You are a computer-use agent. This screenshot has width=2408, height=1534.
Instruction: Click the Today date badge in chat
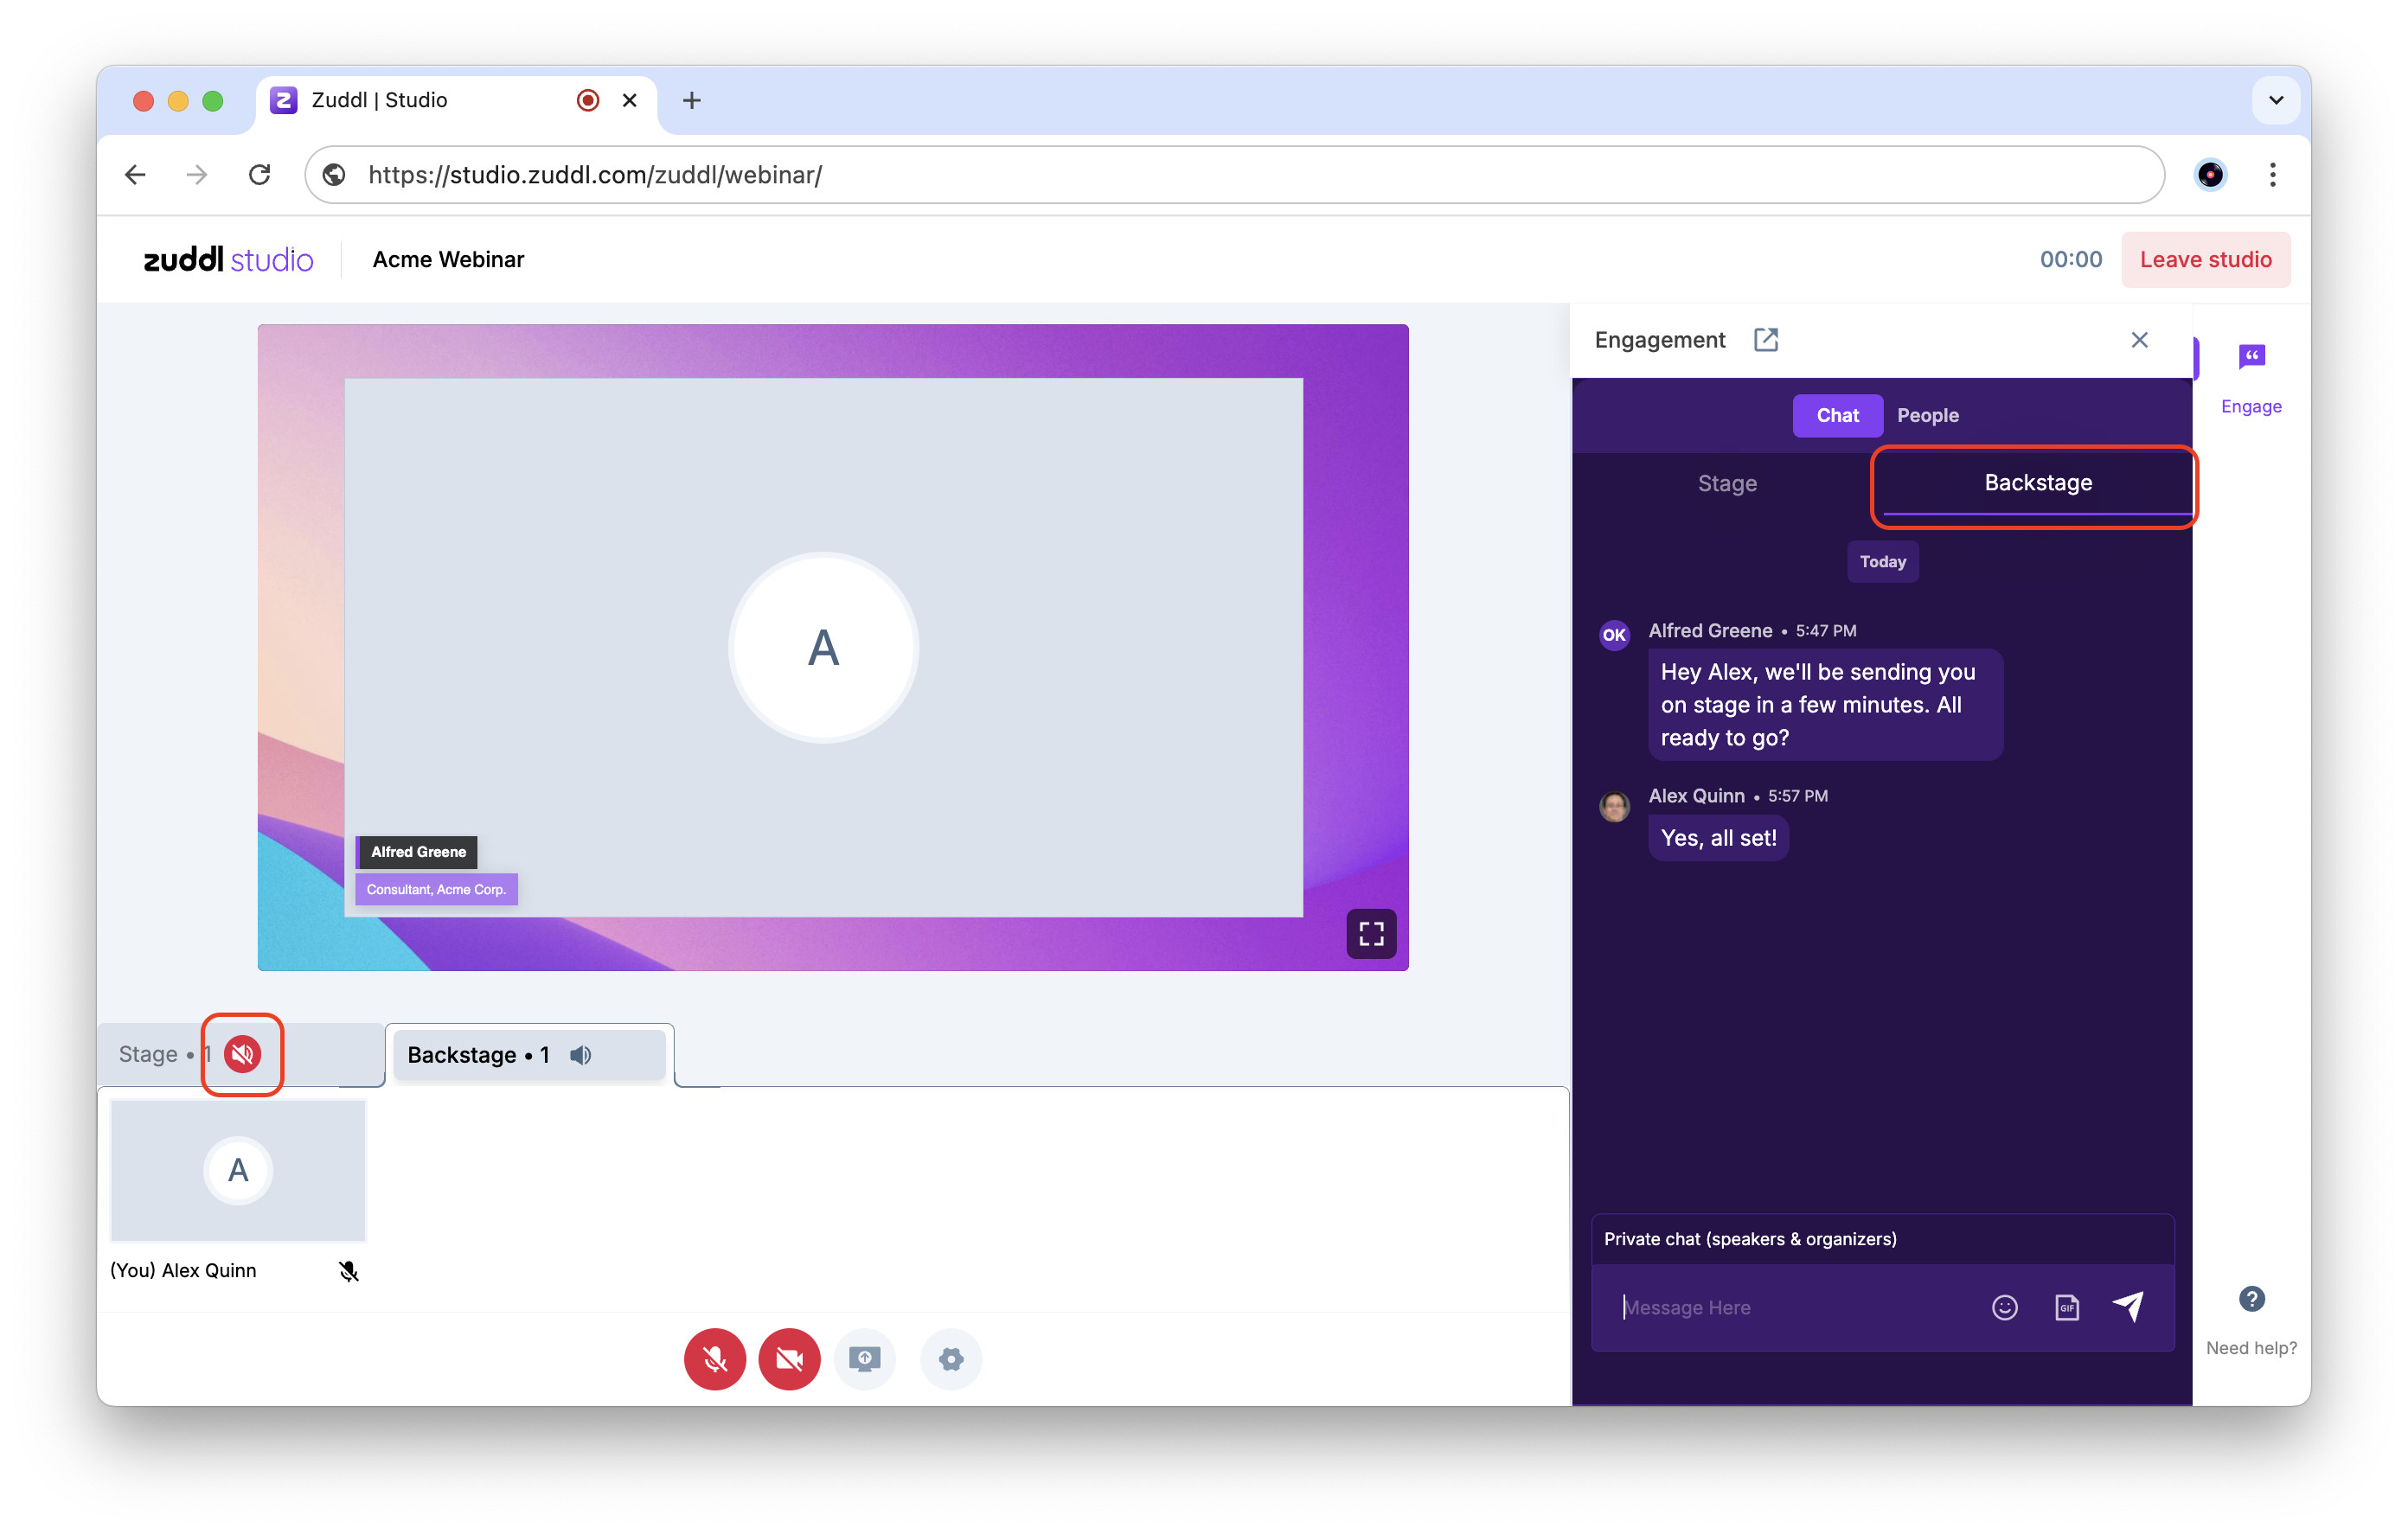pyautogui.click(x=1882, y=561)
